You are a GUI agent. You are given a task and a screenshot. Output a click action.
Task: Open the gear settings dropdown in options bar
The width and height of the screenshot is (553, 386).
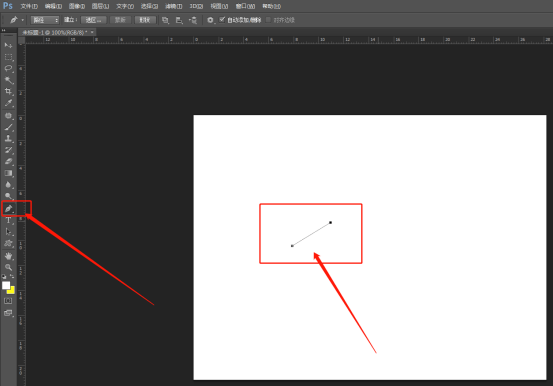(211, 20)
